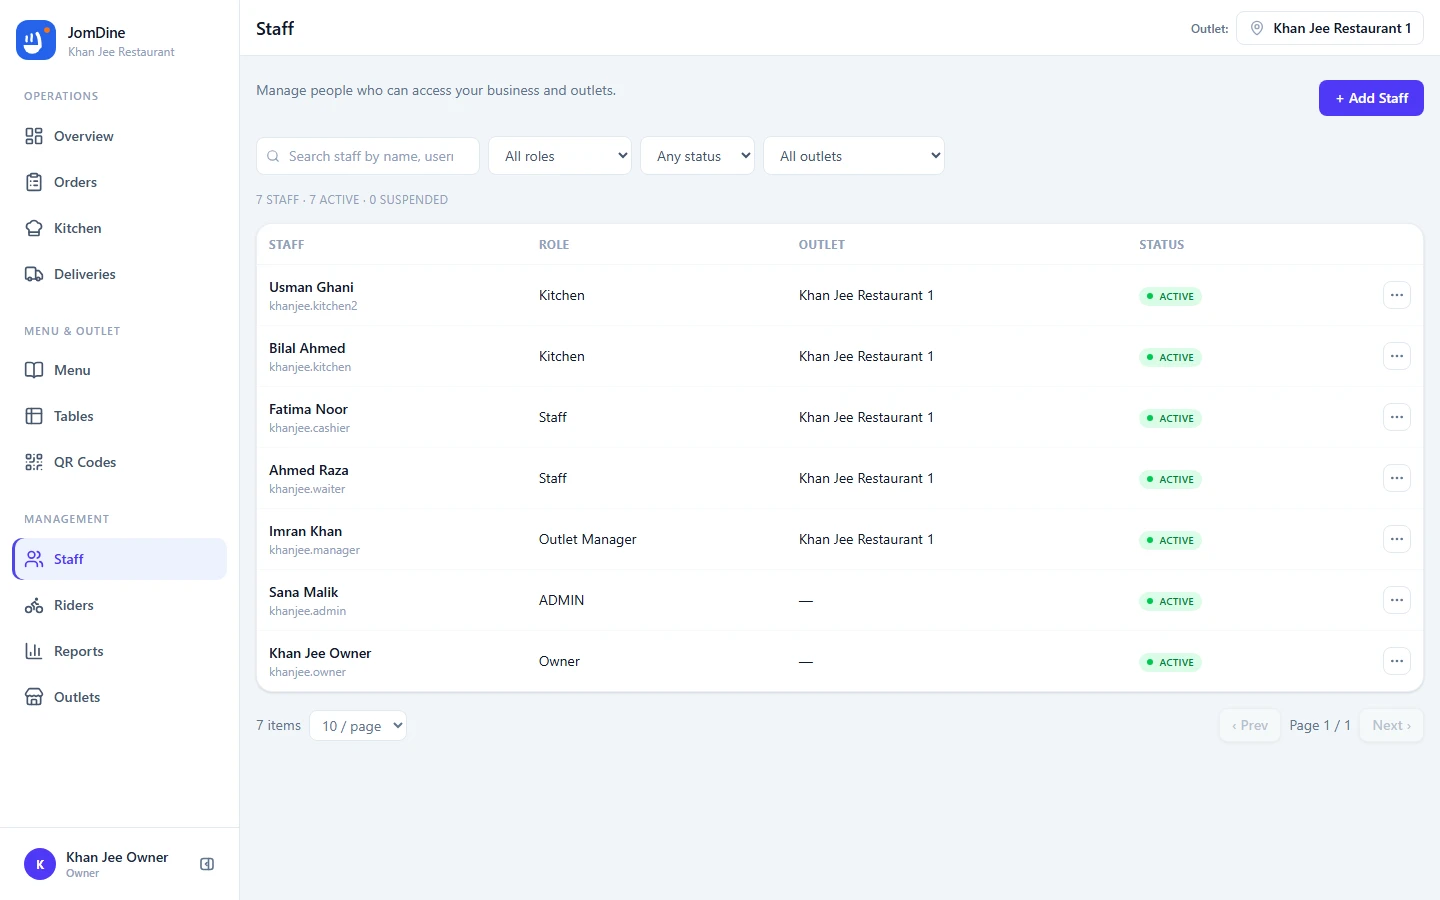Click the ADMIN role cell
This screenshot has width=1440, height=900.
pos(562,600)
